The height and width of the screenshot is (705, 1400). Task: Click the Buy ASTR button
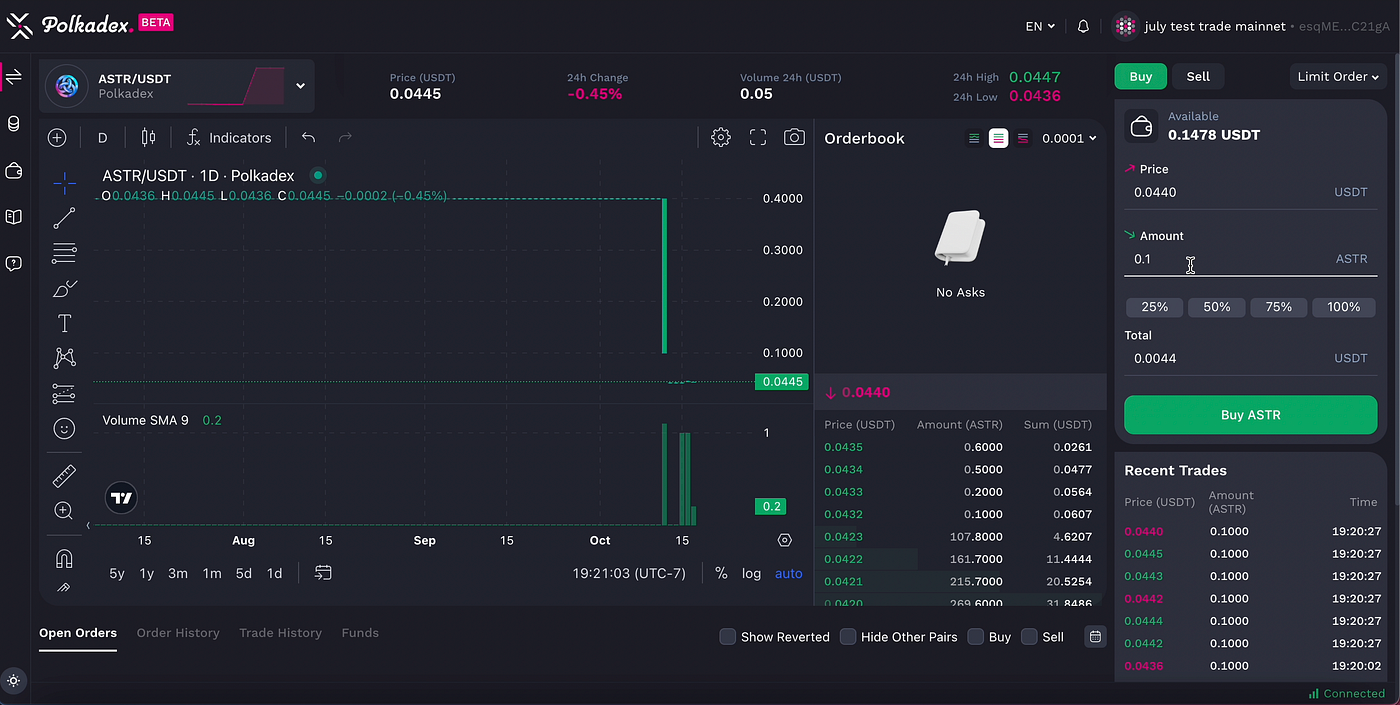tap(1250, 415)
